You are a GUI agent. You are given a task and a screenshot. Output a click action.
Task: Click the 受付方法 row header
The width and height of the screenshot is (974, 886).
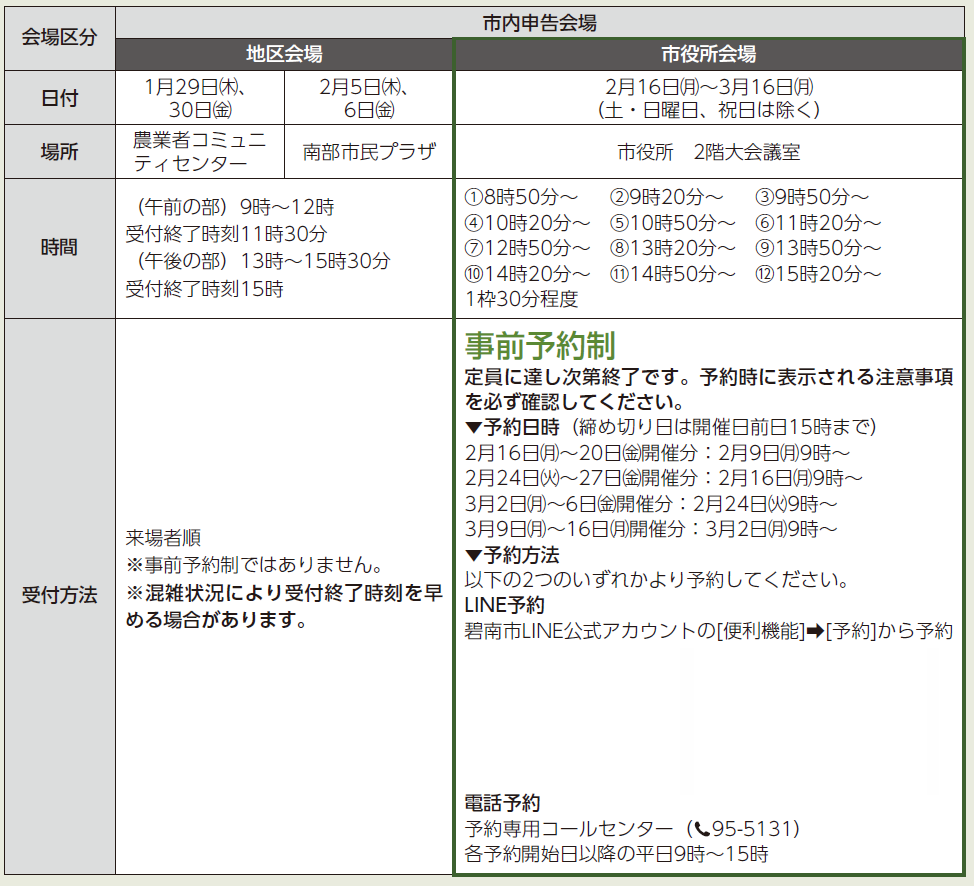pyautogui.click(x=59, y=596)
